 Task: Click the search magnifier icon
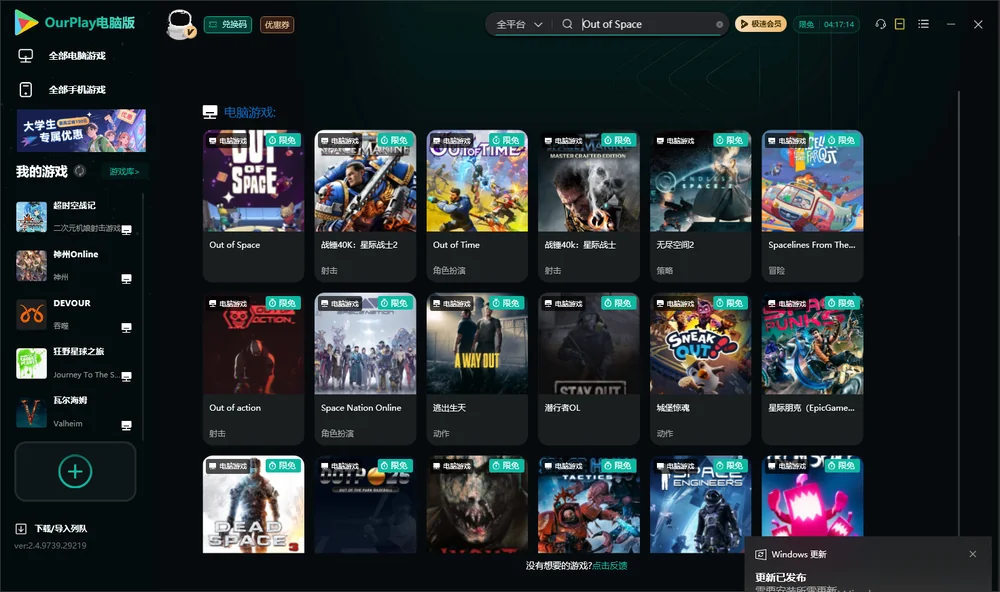[x=567, y=24]
